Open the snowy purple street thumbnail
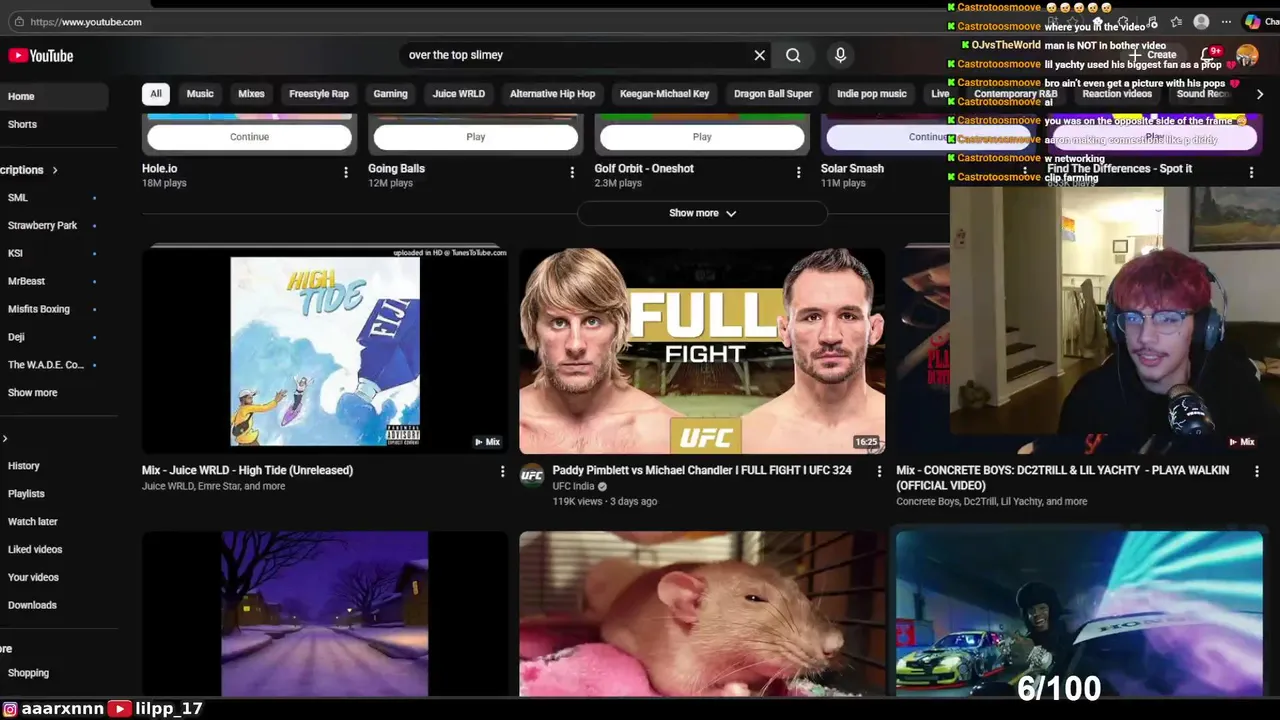Screen dimensions: 1280x720 325,614
